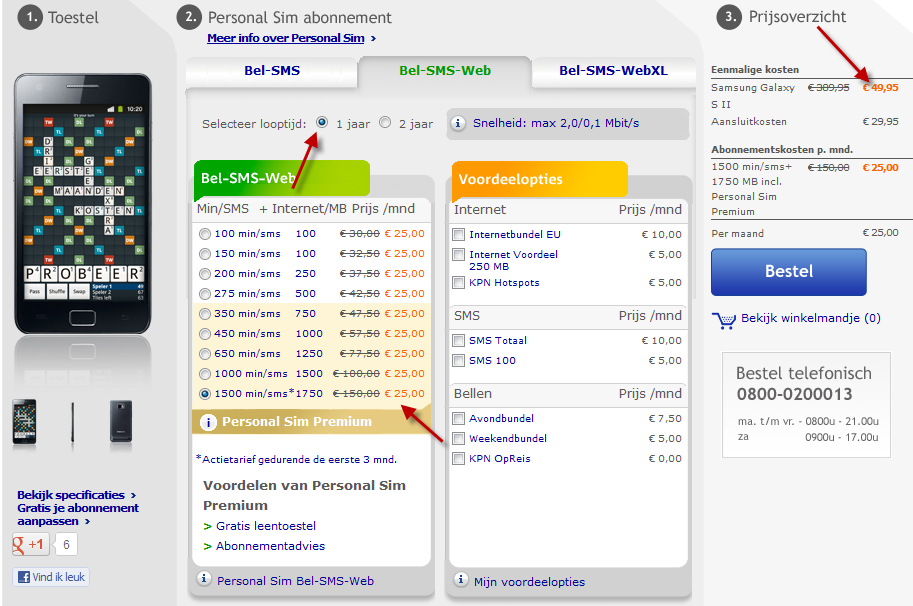Open Gratis je abonnement aanpassen link

tap(77, 515)
